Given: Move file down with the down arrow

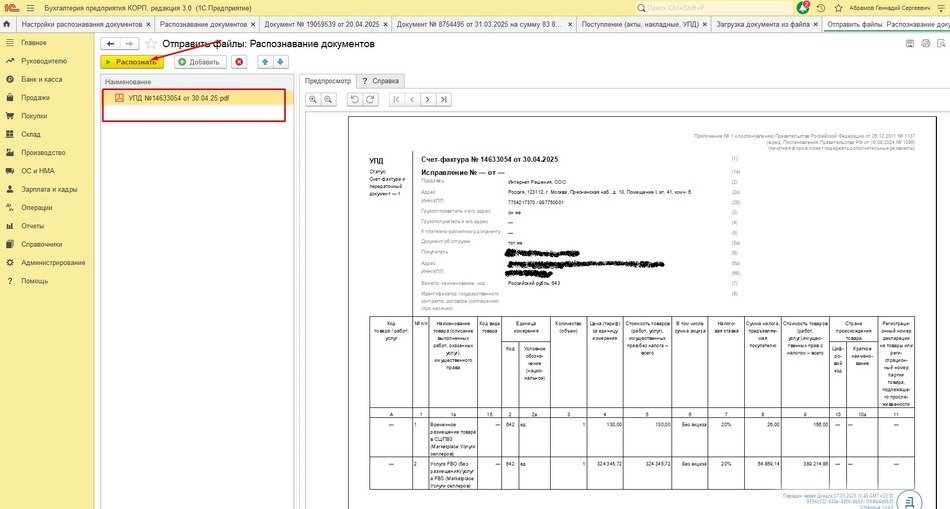Looking at the screenshot, I should click(279, 62).
